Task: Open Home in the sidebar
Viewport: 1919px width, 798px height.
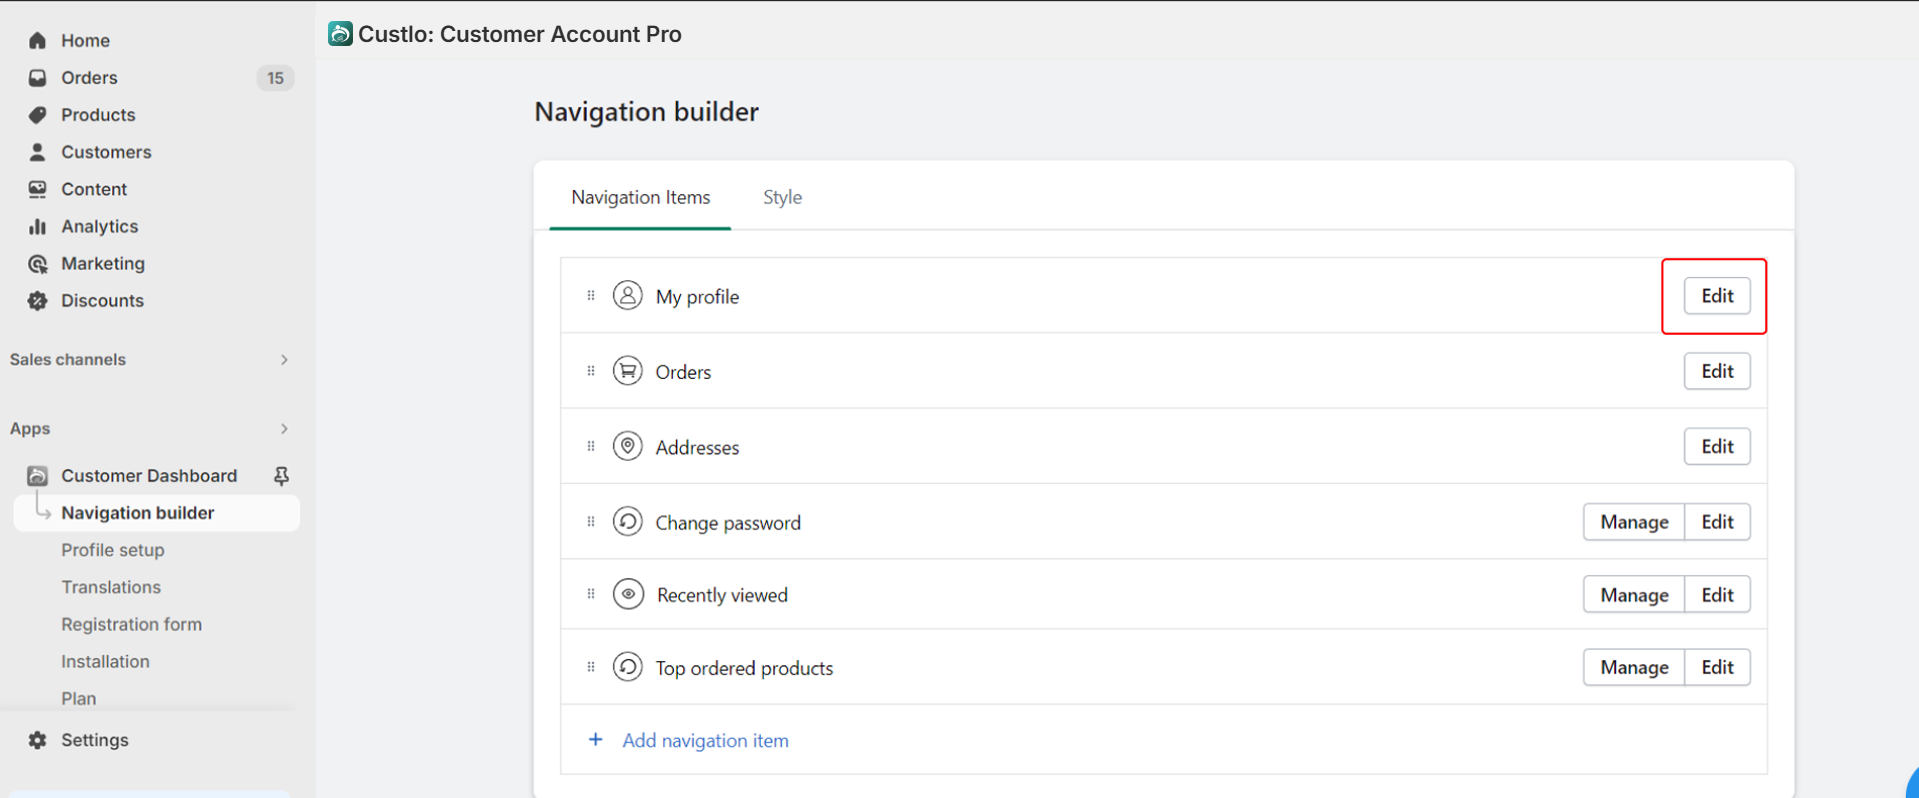Action: 86,41
